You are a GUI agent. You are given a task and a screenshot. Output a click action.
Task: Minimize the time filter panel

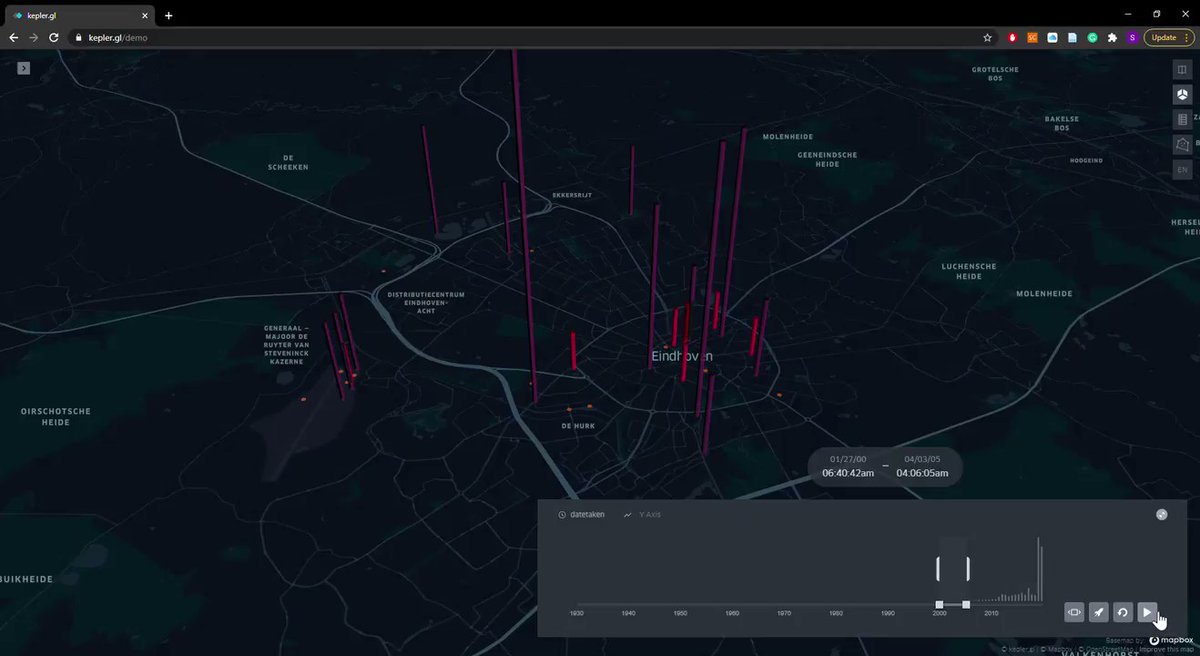[1161, 515]
